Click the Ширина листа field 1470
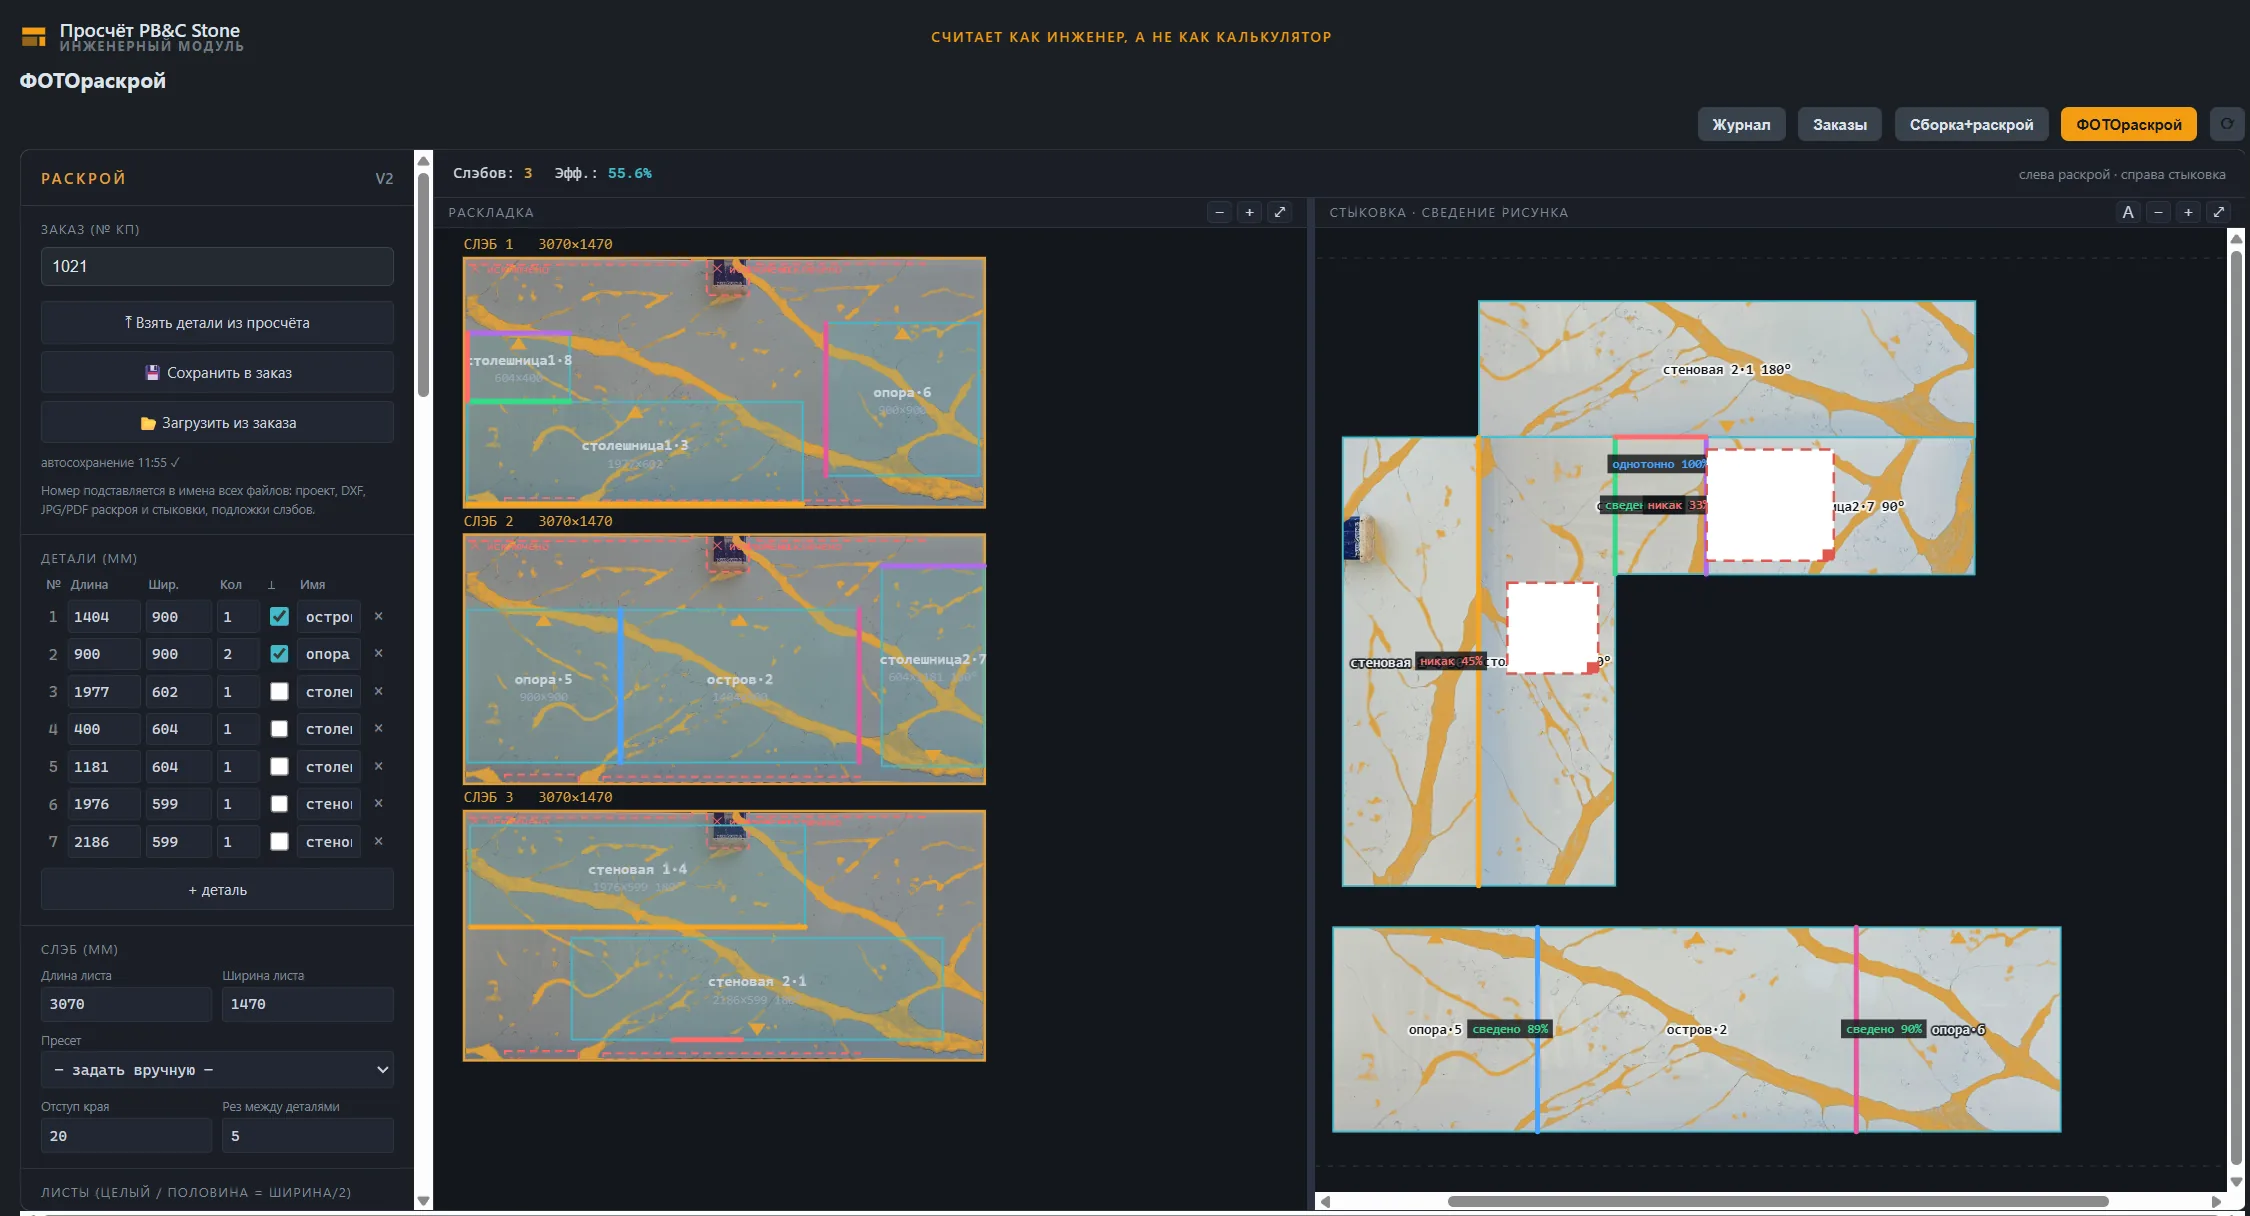The width and height of the screenshot is (2250, 1216). 308,1003
